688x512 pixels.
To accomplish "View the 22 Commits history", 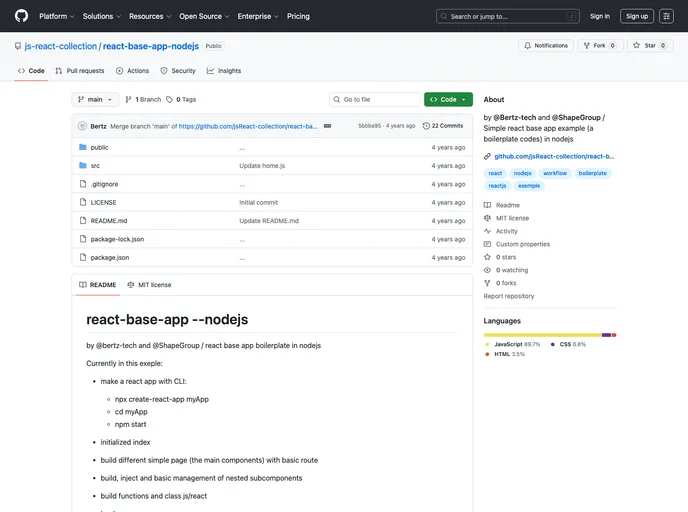I will [x=443, y=126].
